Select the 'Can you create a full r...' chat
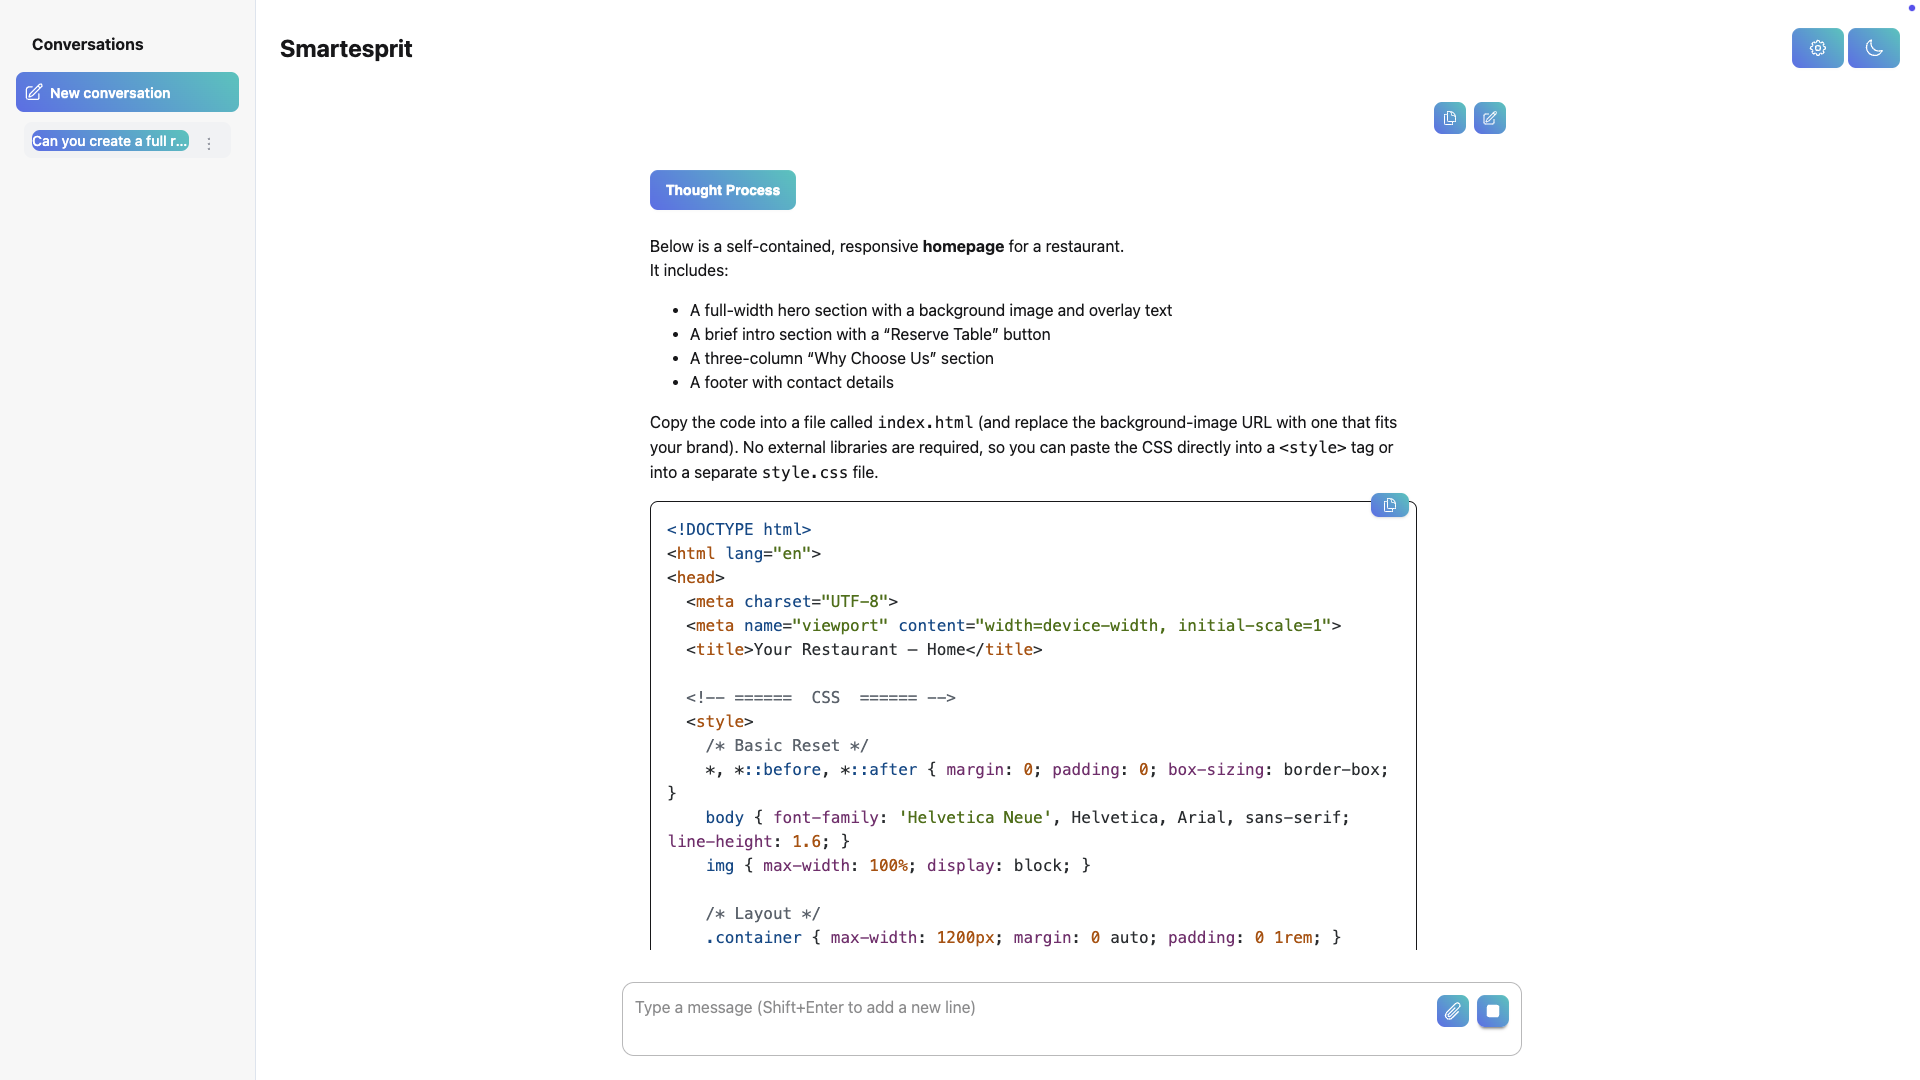This screenshot has width=1920, height=1080. point(109,141)
